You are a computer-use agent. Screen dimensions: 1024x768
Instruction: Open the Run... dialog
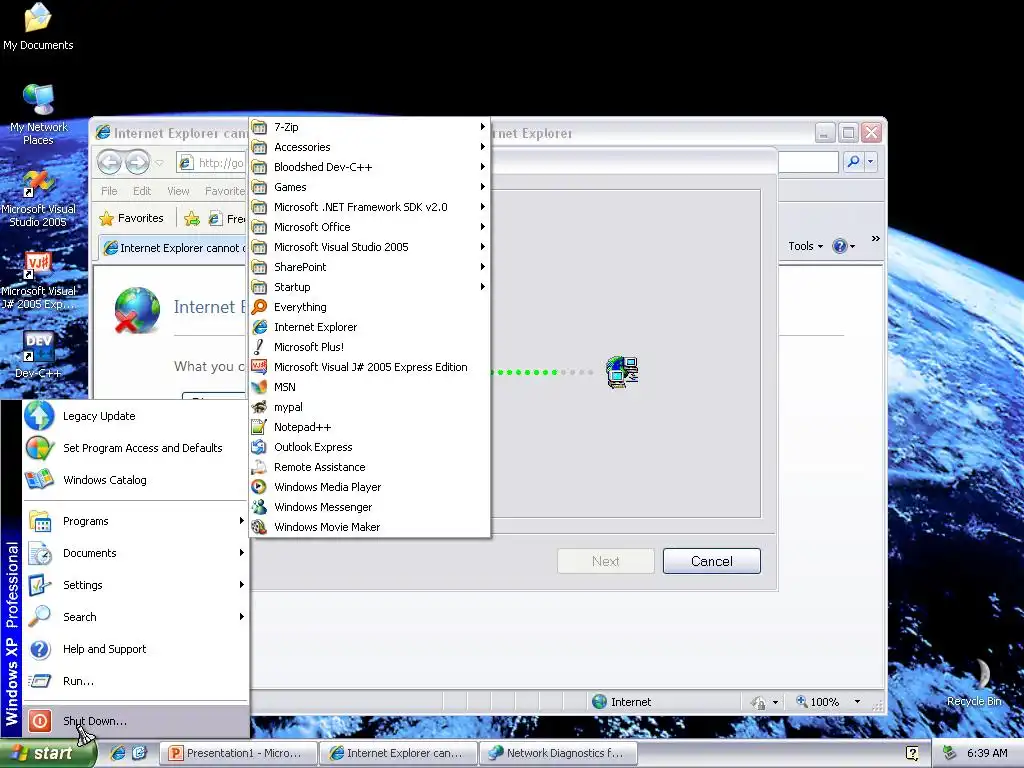point(135,681)
